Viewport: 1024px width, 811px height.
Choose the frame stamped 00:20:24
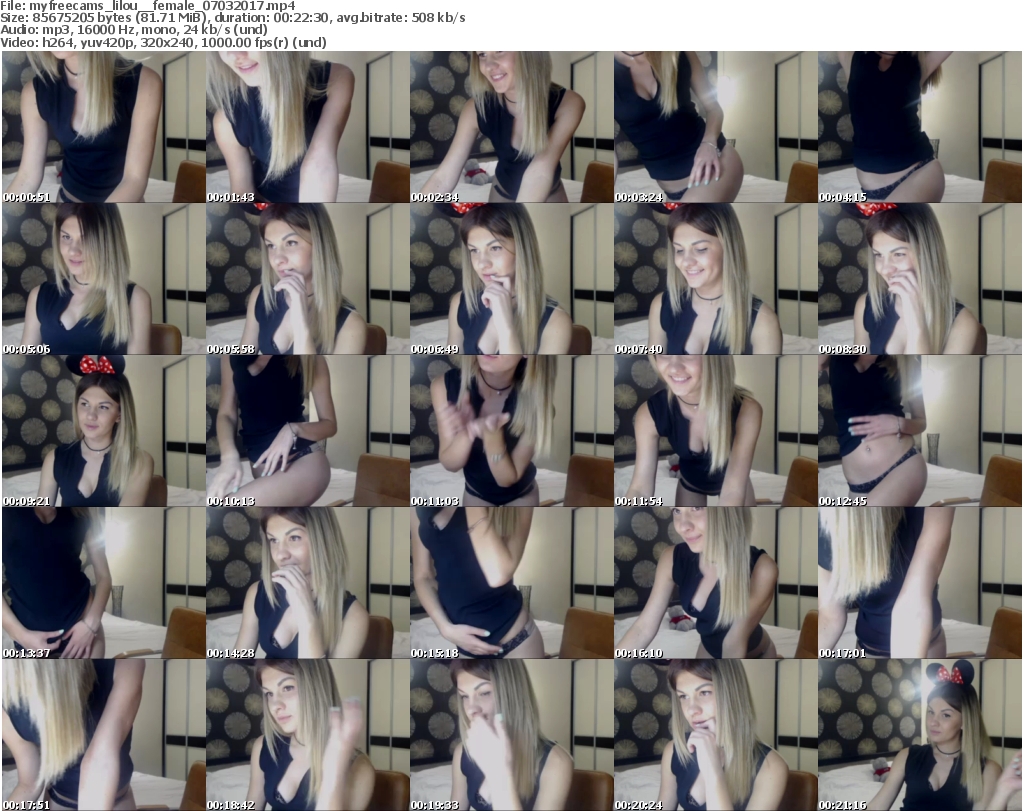[715, 735]
